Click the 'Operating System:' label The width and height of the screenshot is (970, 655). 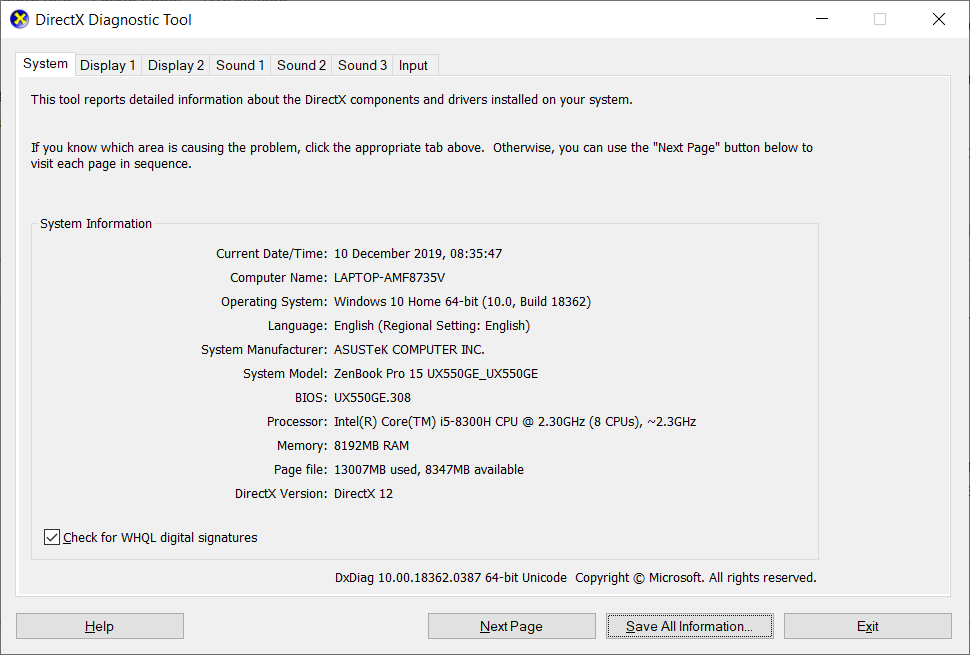[274, 302]
